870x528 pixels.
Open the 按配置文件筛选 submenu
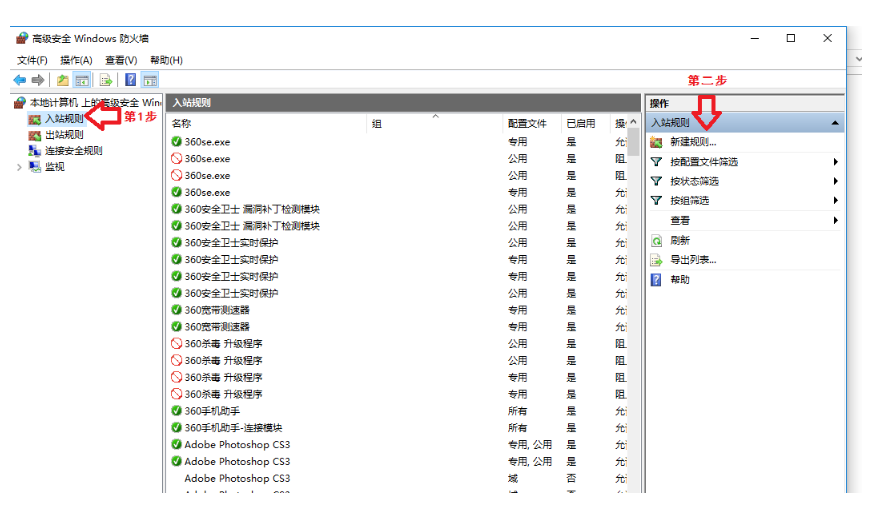744,162
